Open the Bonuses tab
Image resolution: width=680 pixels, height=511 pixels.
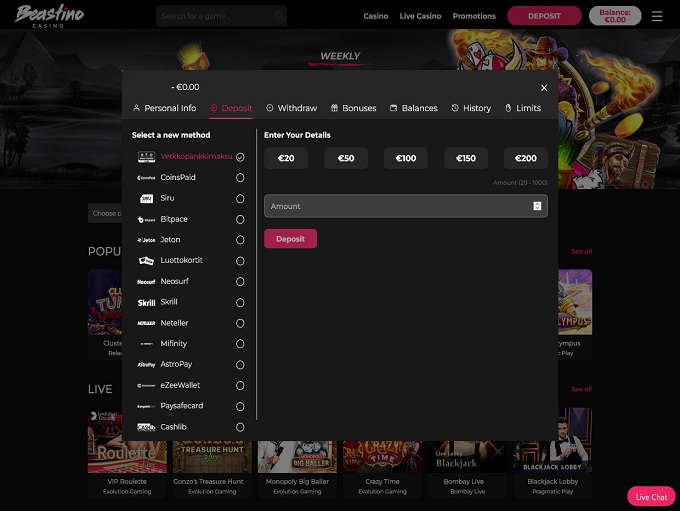point(353,108)
